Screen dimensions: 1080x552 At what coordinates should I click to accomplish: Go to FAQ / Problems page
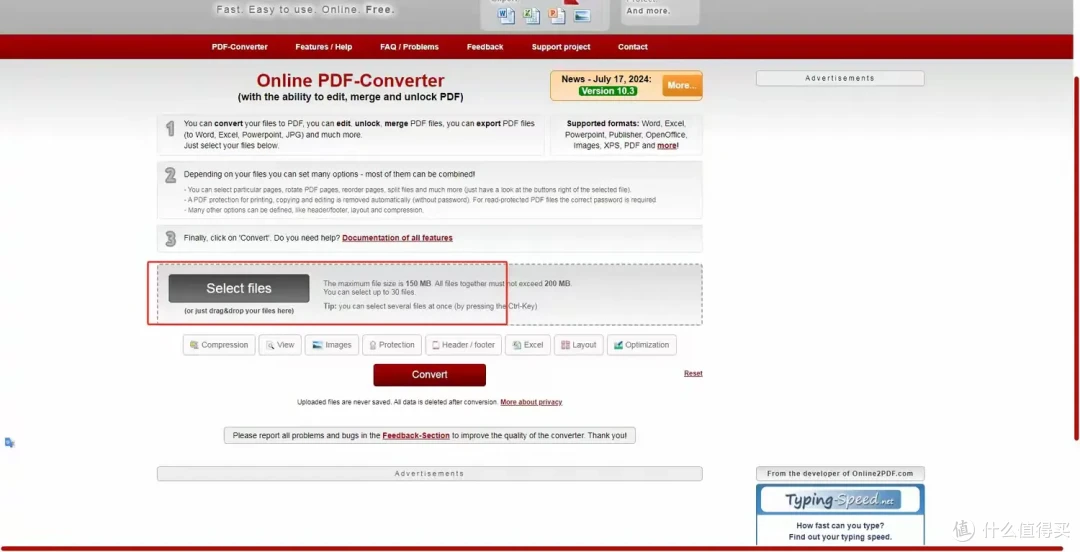tap(409, 47)
